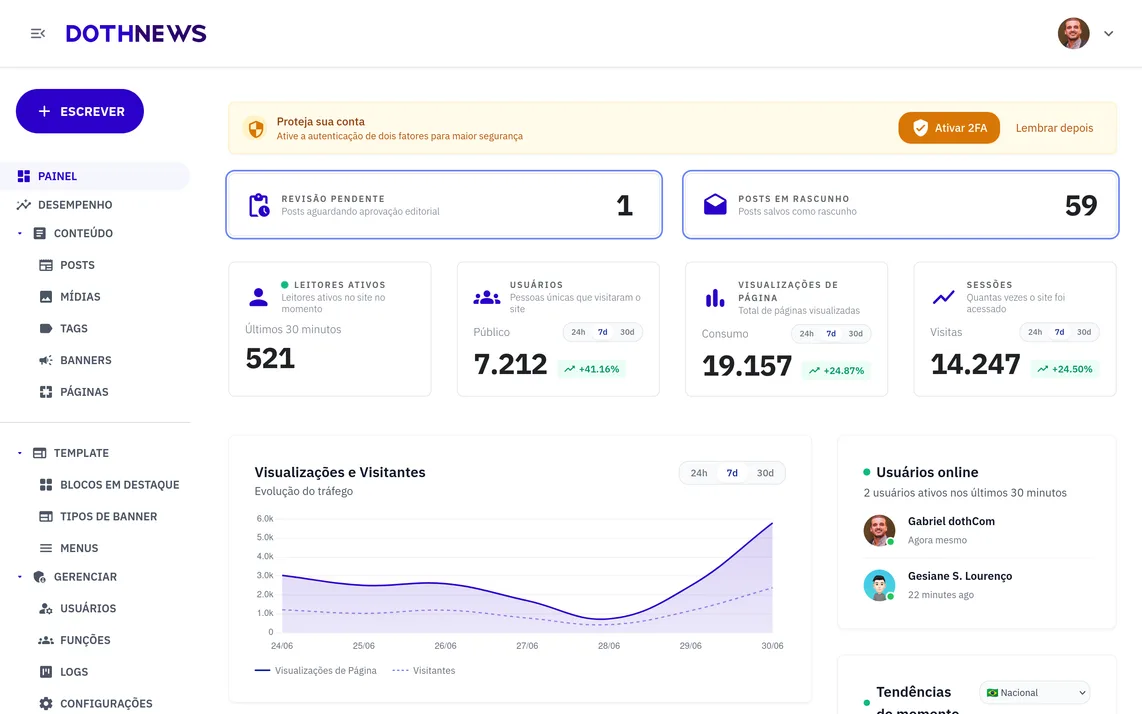The width and height of the screenshot is (1142, 714).
Task: Switch traffic chart to 30d
Action: click(x=765, y=473)
